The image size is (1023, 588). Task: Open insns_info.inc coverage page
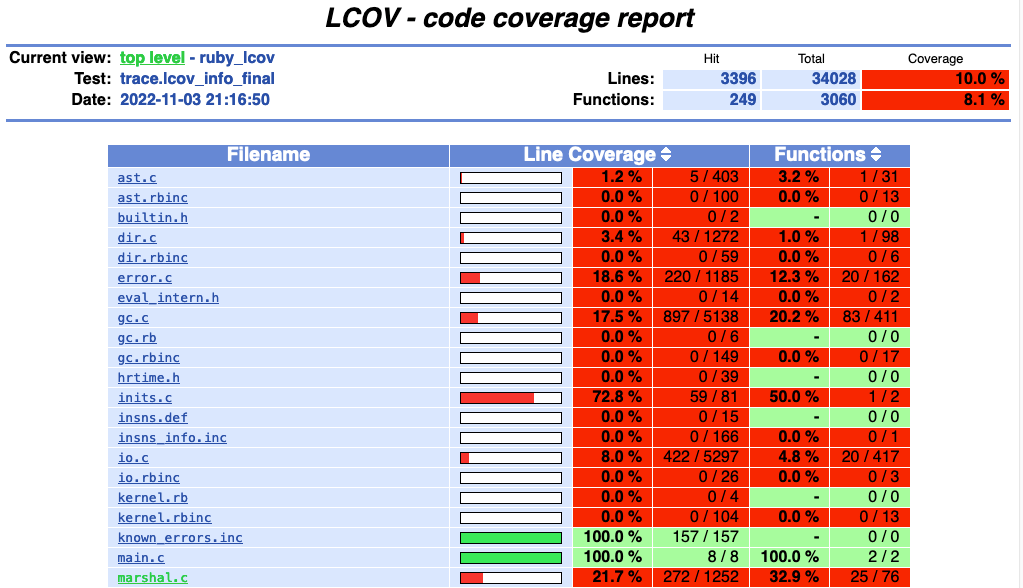(x=172, y=438)
